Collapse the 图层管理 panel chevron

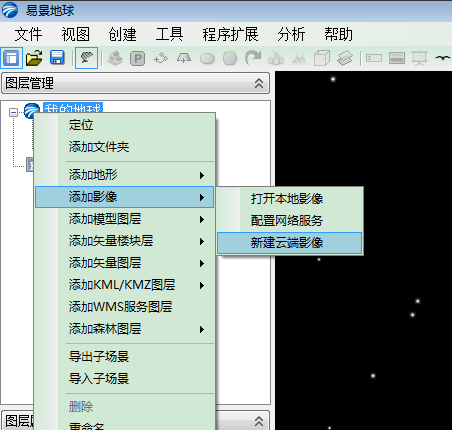259,83
